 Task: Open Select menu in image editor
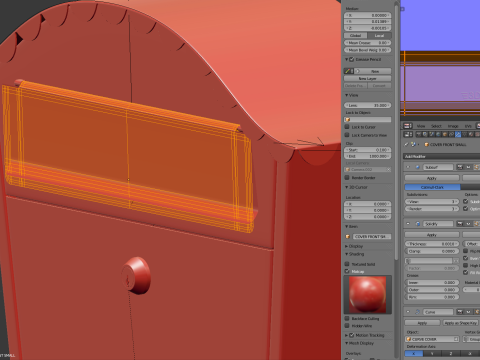pyautogui.click(x=436, y=126)
